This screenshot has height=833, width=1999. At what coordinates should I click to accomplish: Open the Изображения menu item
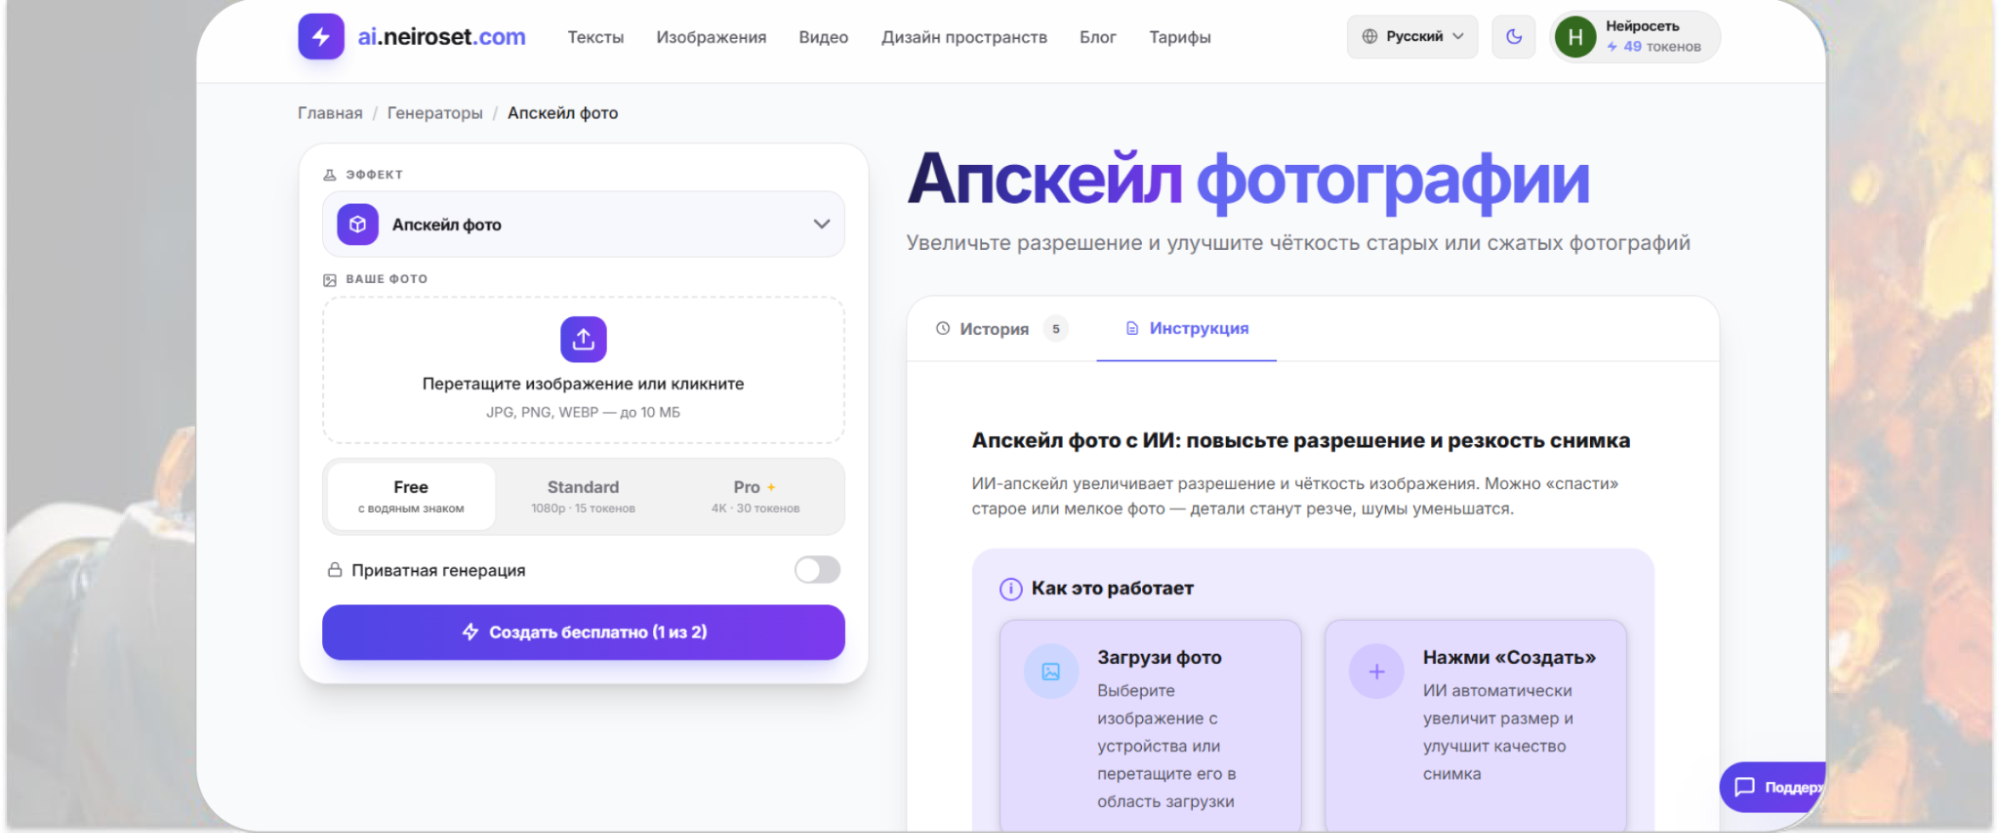[x=711, y=37]
